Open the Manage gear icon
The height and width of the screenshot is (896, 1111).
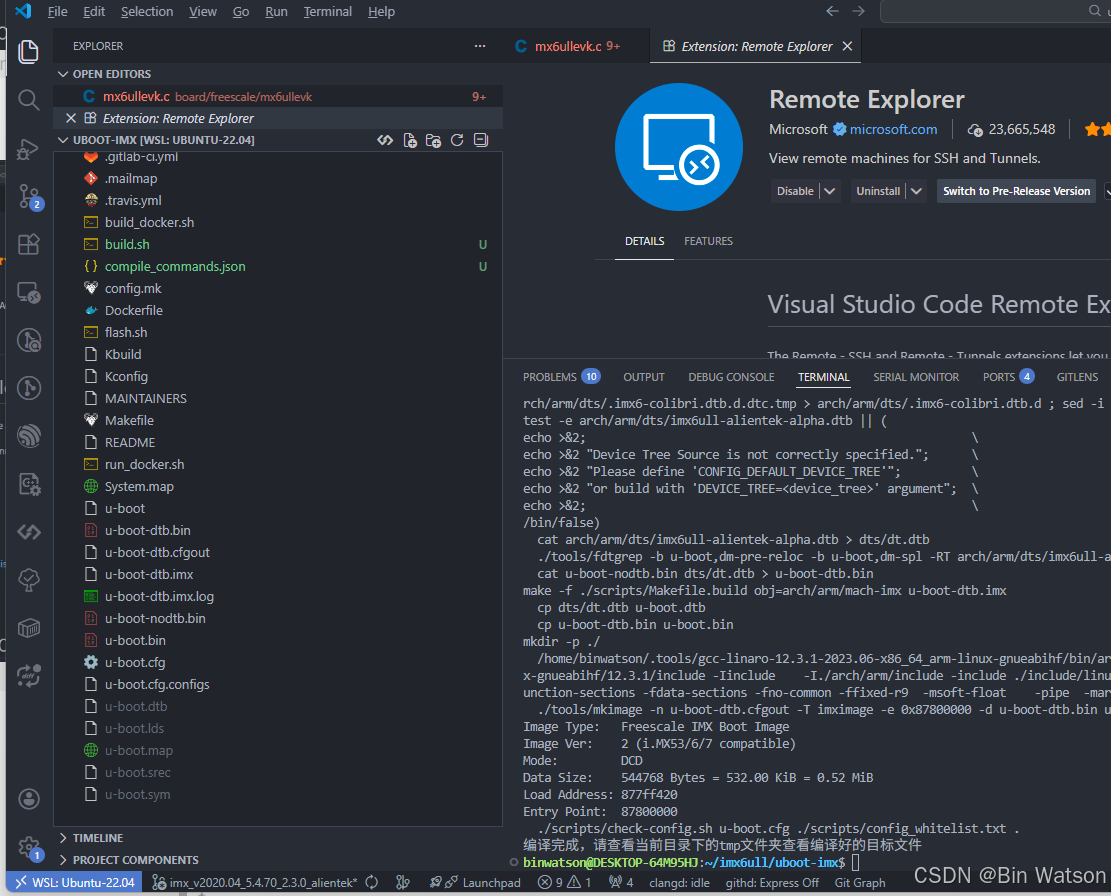click(30, 847)
